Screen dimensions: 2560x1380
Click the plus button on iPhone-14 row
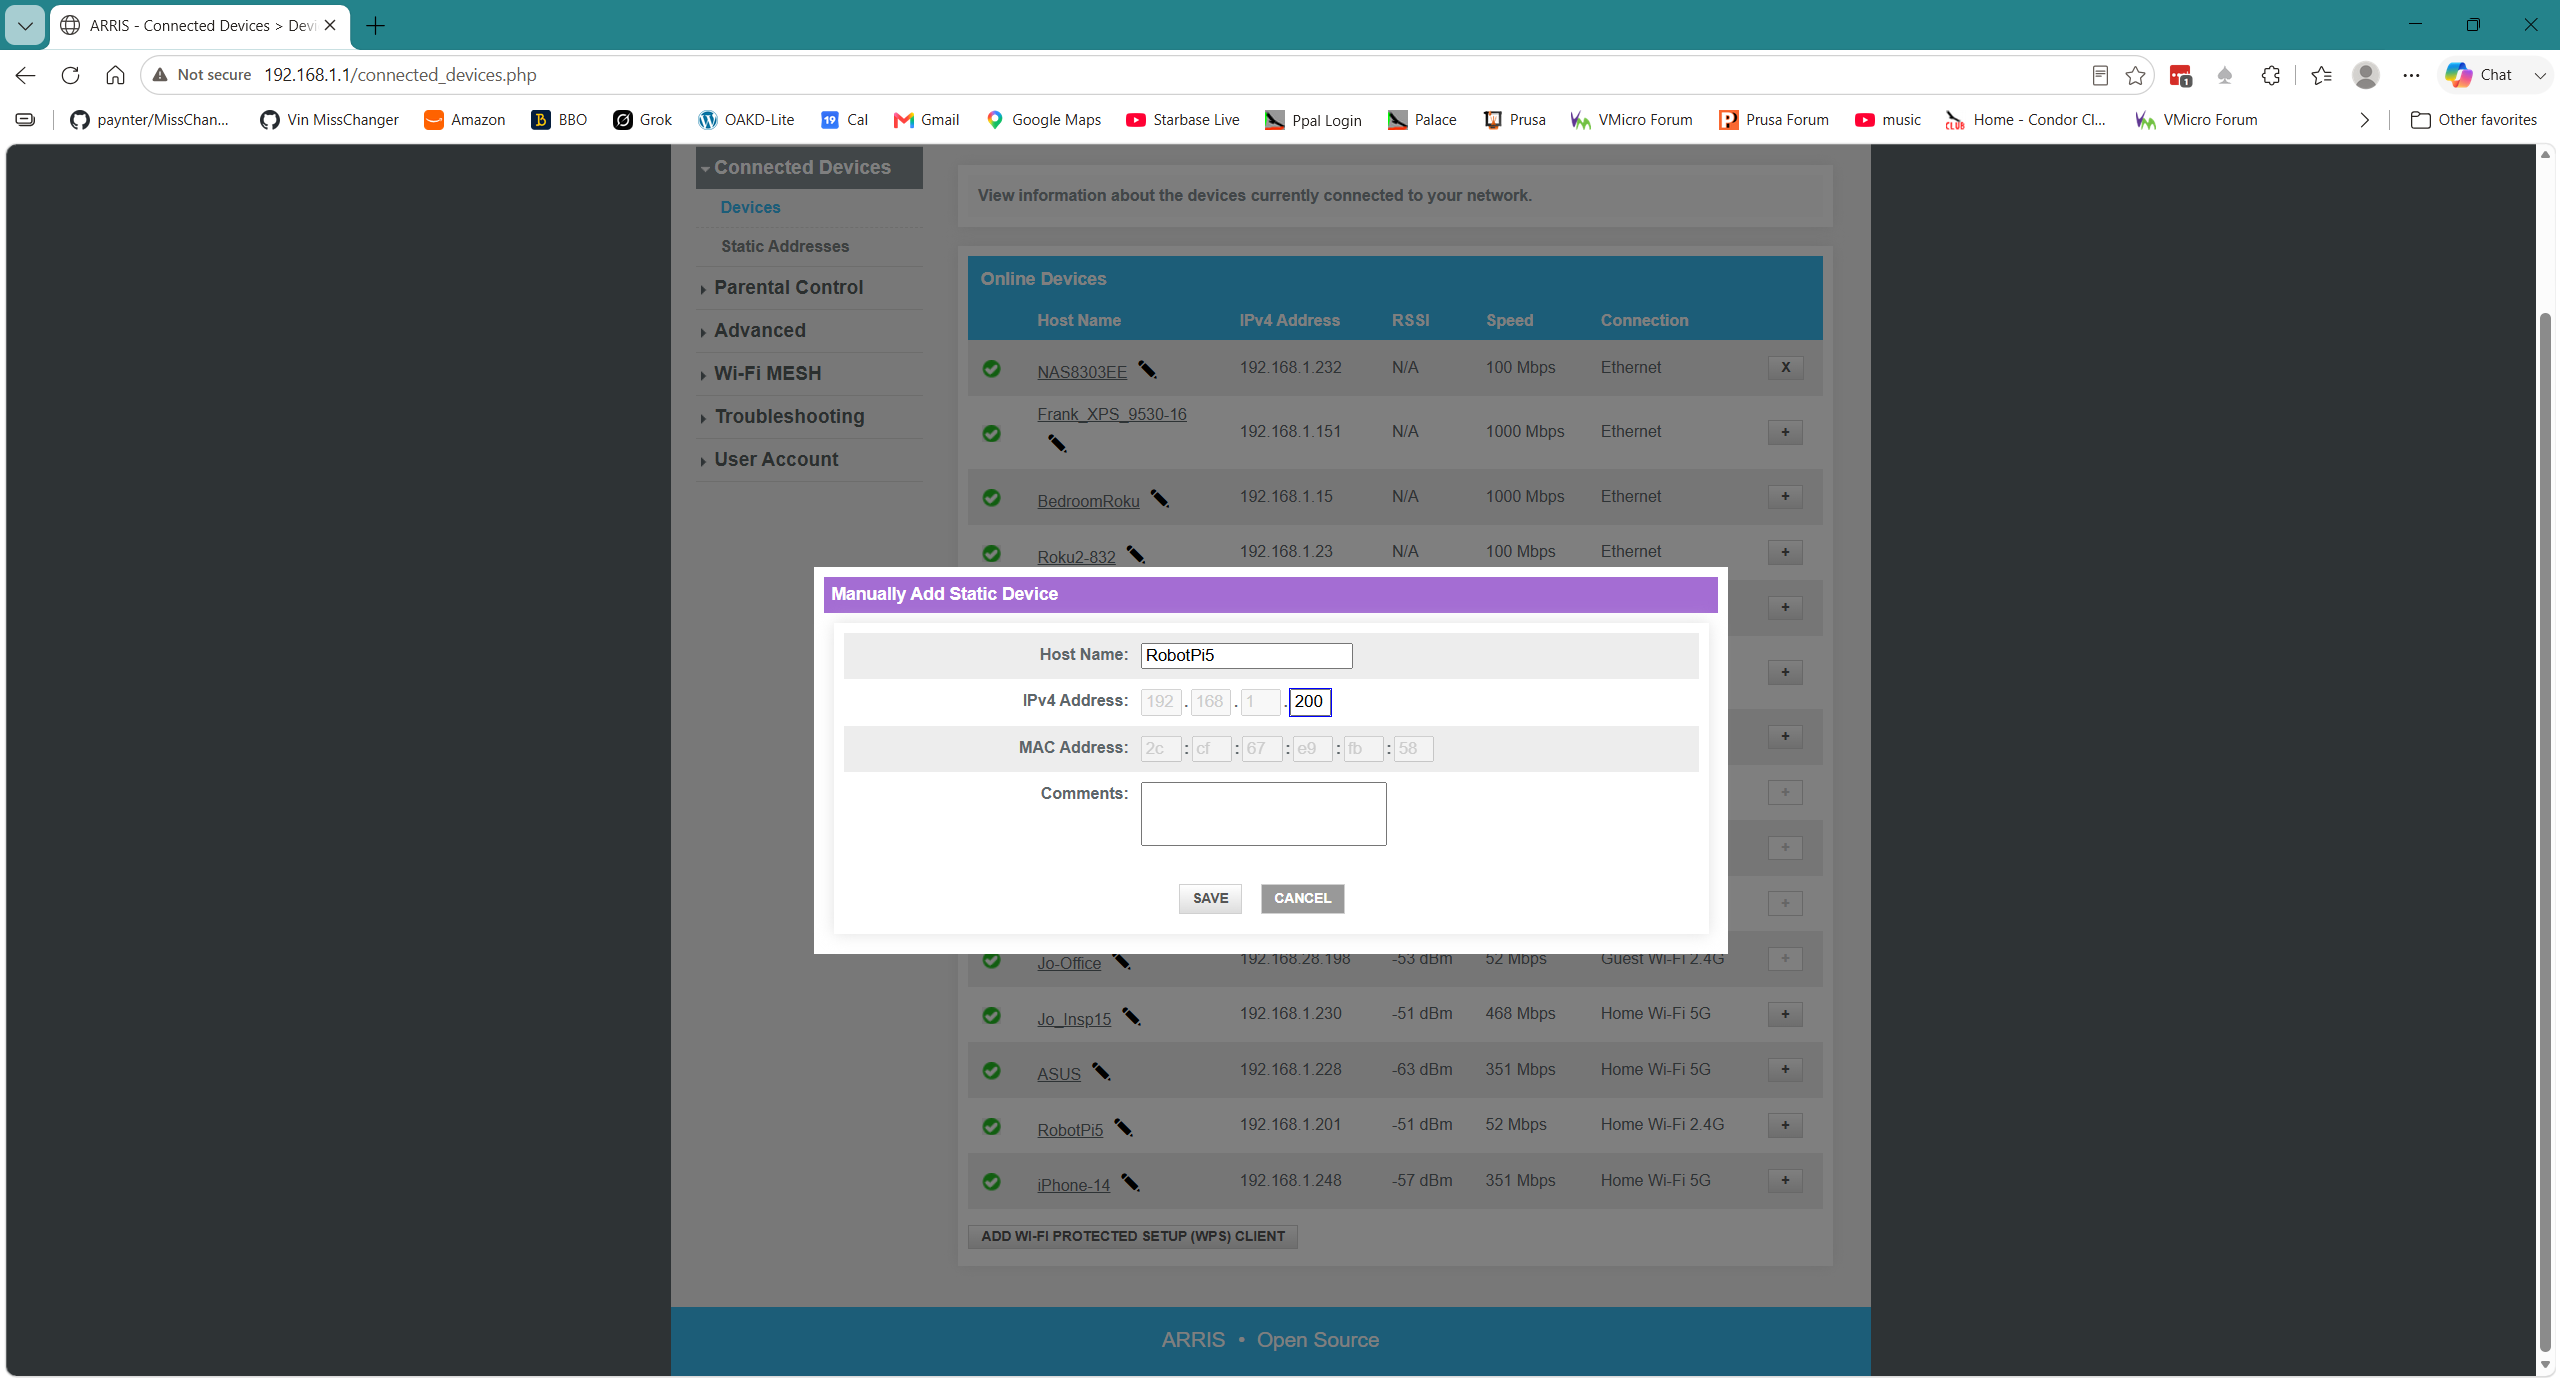point(1785,1180)
